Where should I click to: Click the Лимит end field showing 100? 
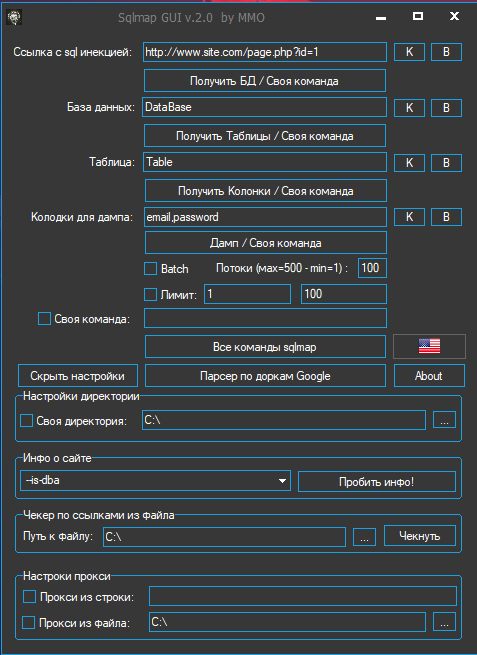[x=344, y=294]
